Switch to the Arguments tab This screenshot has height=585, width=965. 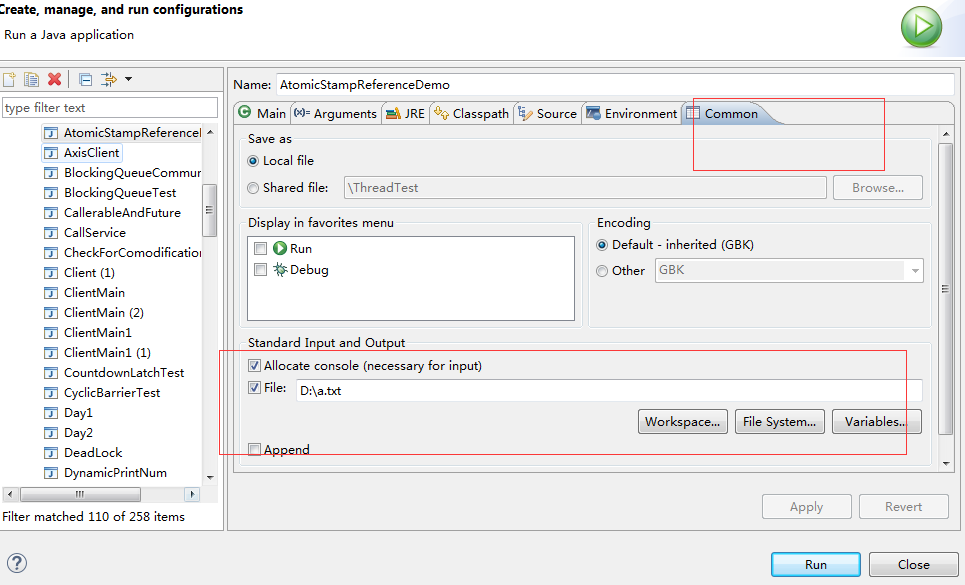point(335,113)
